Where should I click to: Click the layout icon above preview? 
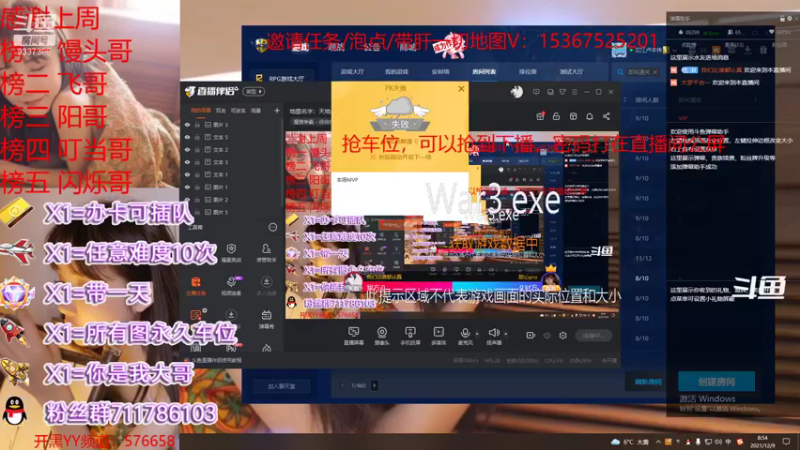tap(573, 116)
